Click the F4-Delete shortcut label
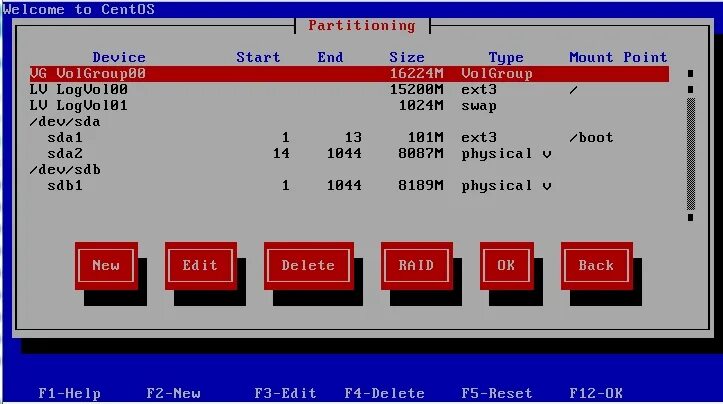 [385, 393]
